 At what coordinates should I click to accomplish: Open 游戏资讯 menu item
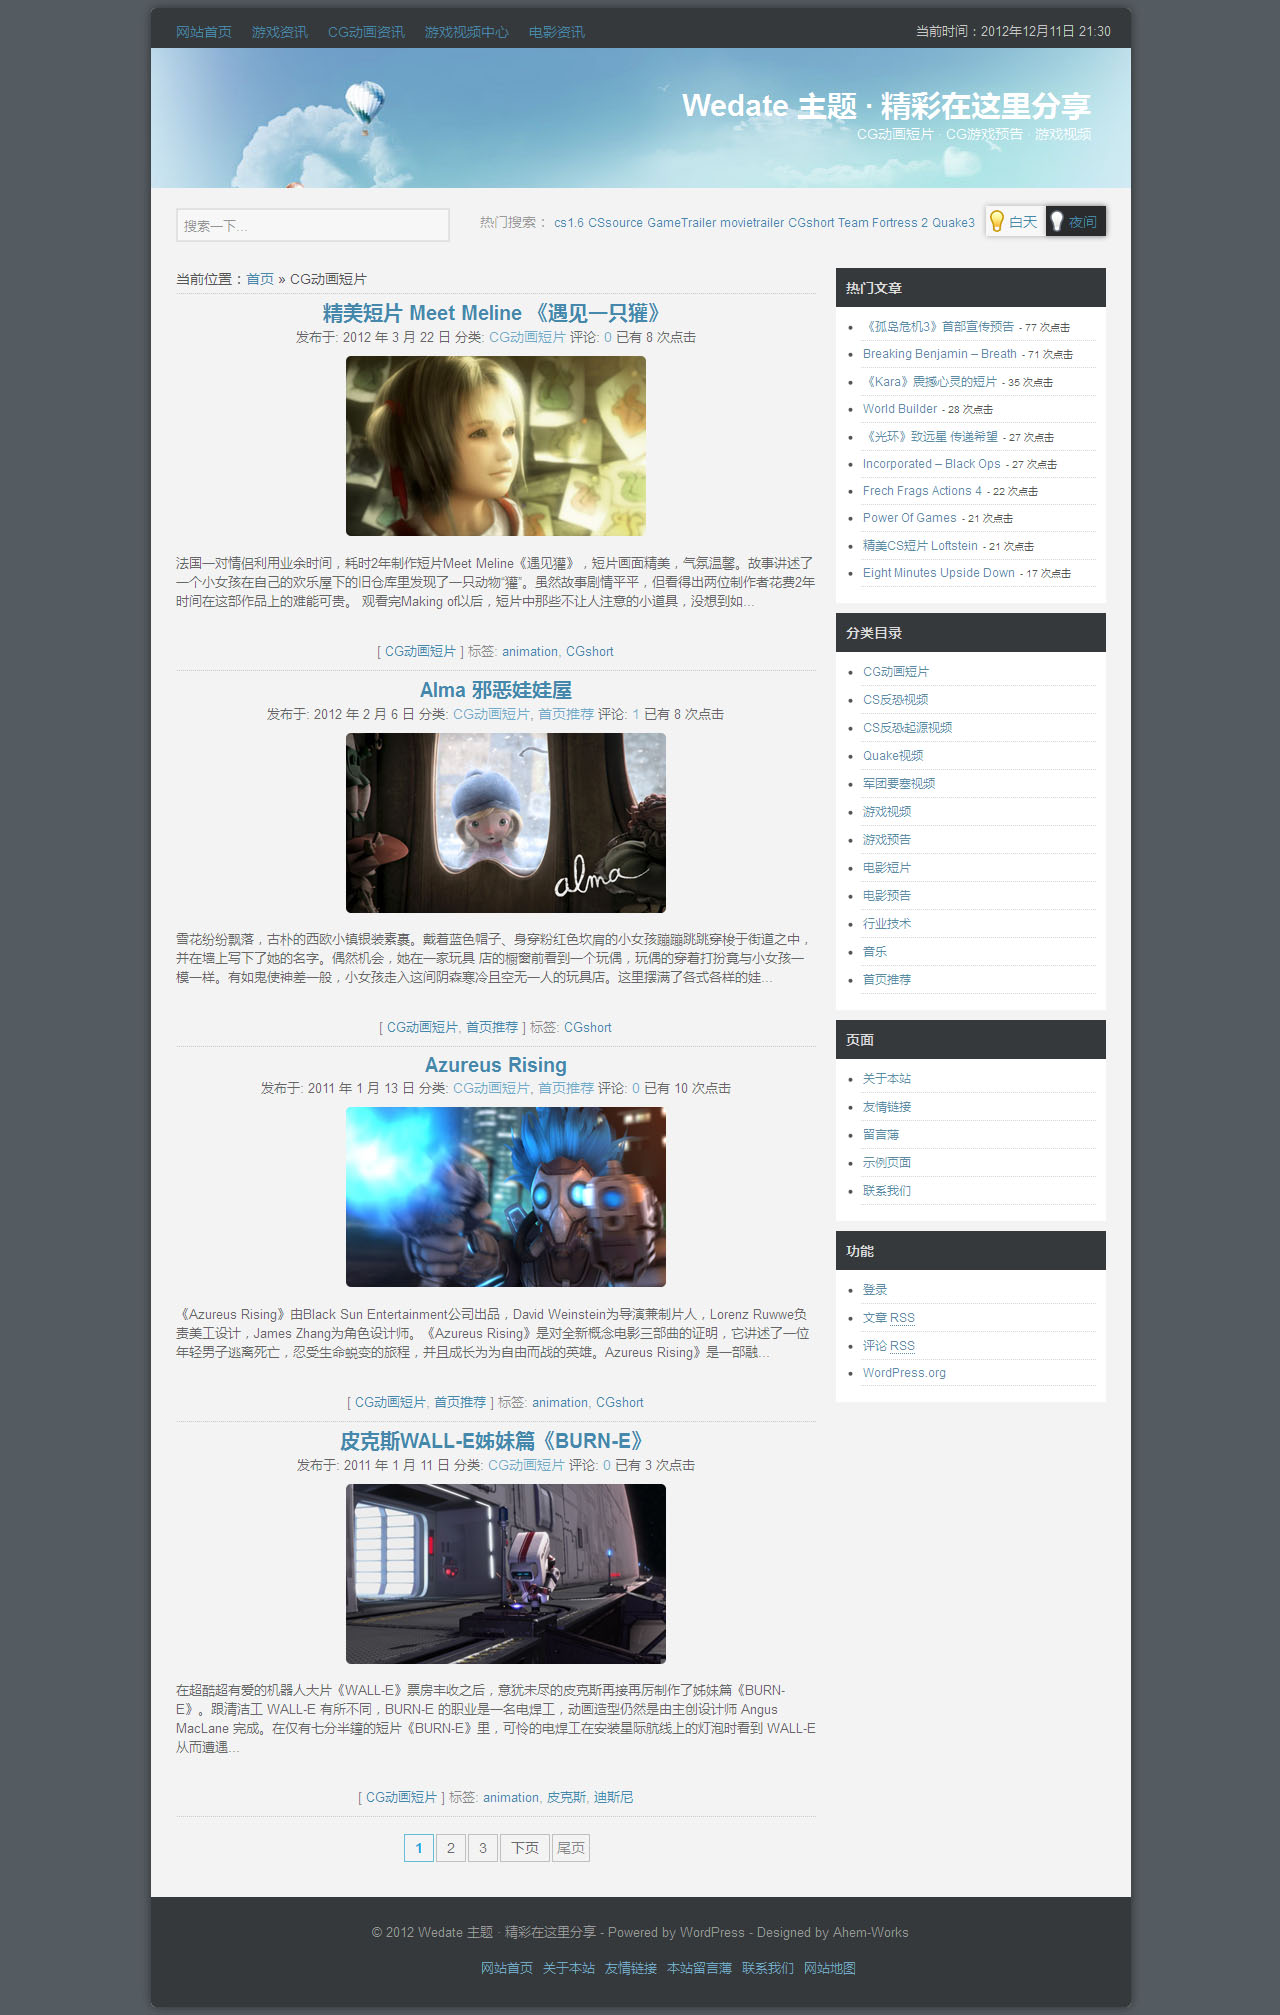[280, 32]
